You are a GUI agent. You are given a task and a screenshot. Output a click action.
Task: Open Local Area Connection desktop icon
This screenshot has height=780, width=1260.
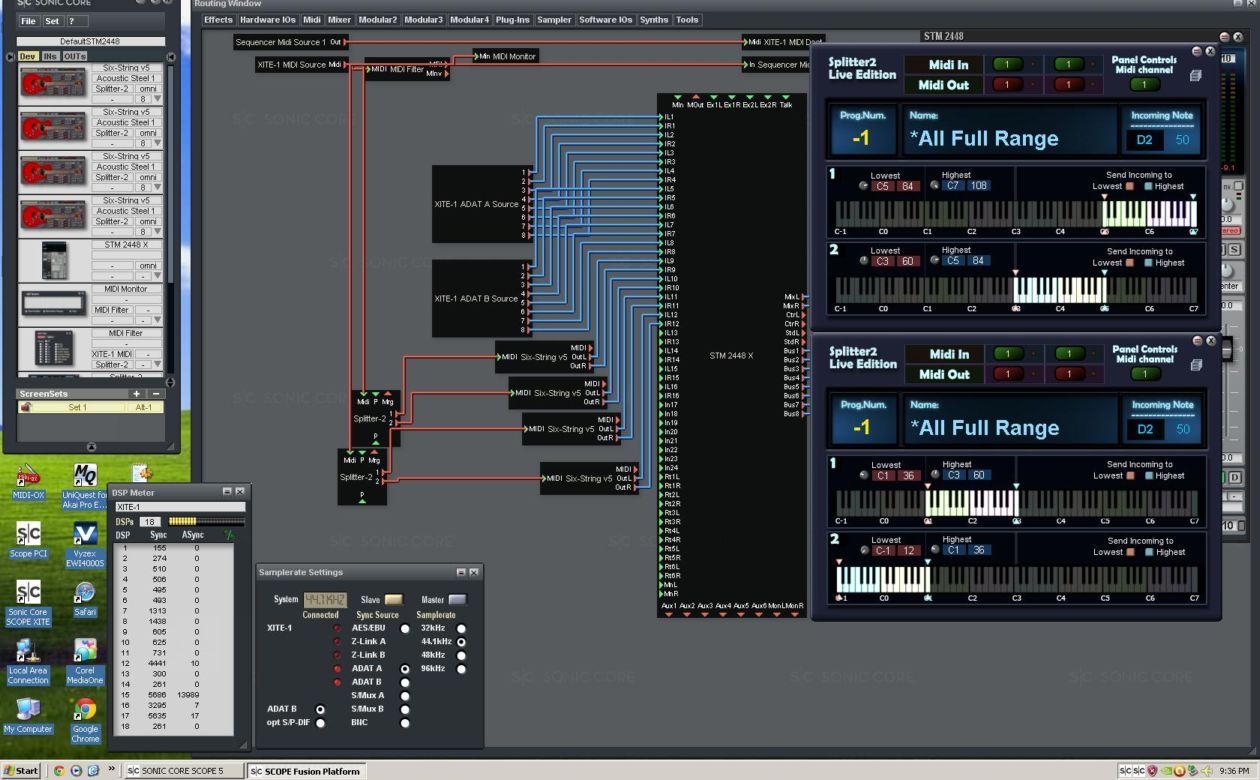point(28,661)
